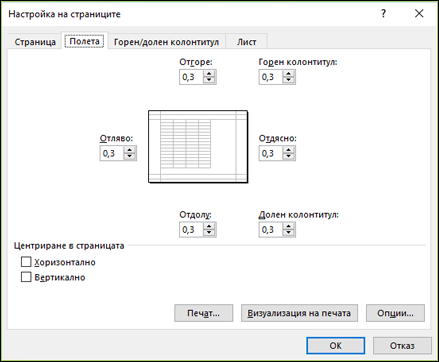439x362 pixels.
Task: Open Визуализация на печата preview
Action: point(299,313)
